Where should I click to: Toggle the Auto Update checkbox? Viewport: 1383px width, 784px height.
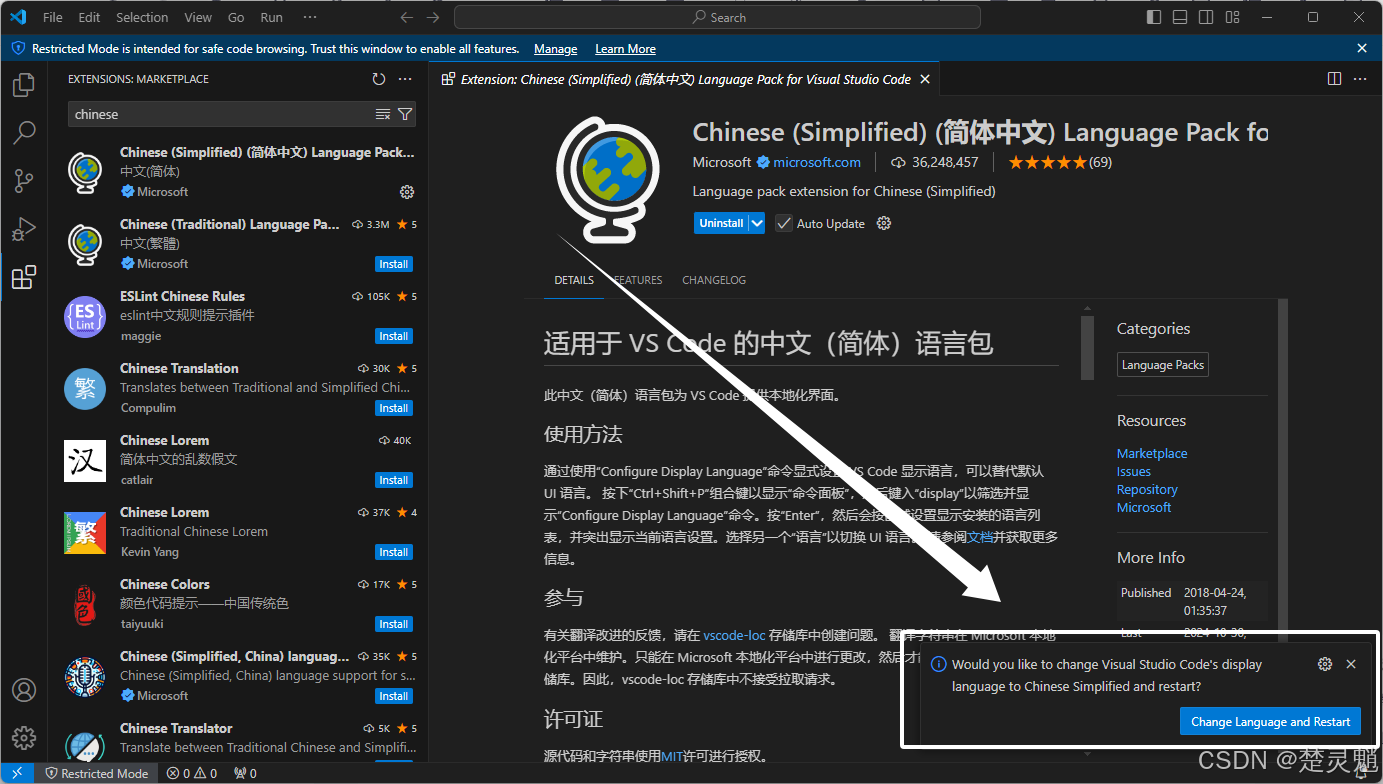coord(784,224)
